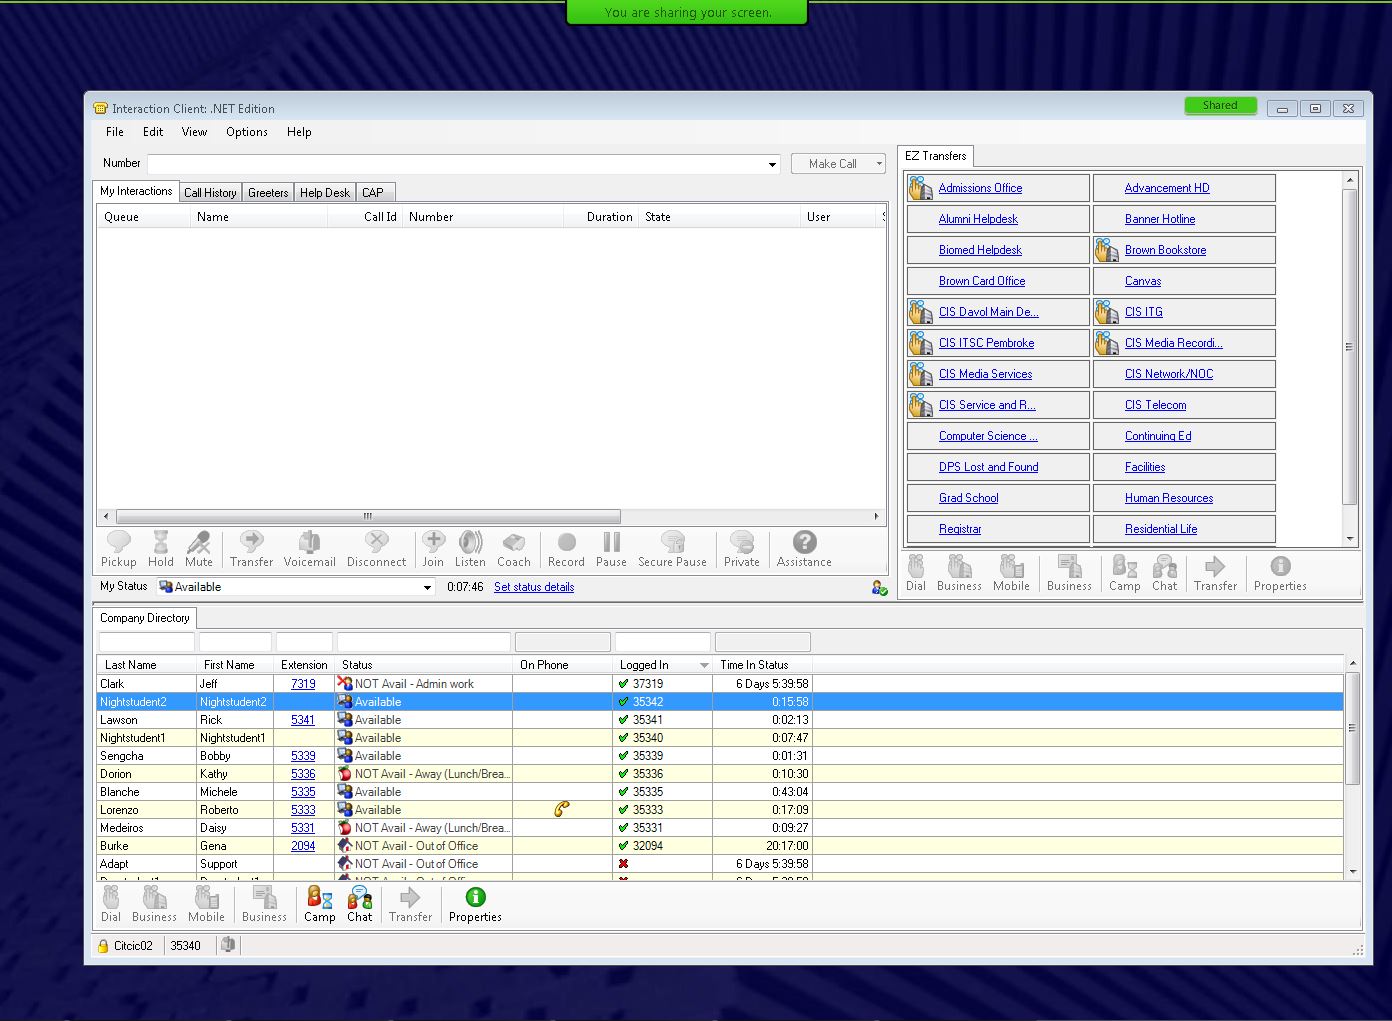Click the Human Resources transfer link
Viewport: 1392px width, 1021px height.
click(1168, 498)
